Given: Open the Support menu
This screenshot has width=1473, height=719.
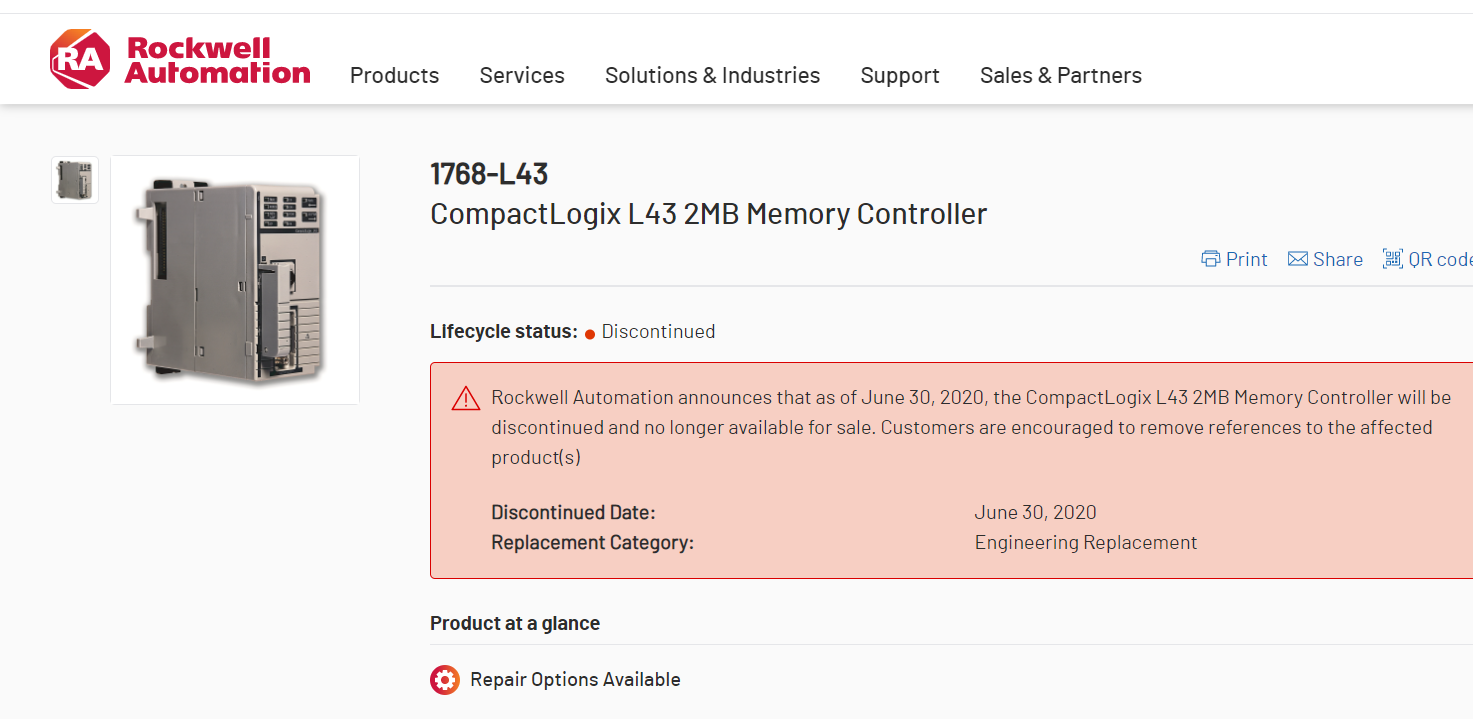Looking at the screenshot, I should point(900,76).
